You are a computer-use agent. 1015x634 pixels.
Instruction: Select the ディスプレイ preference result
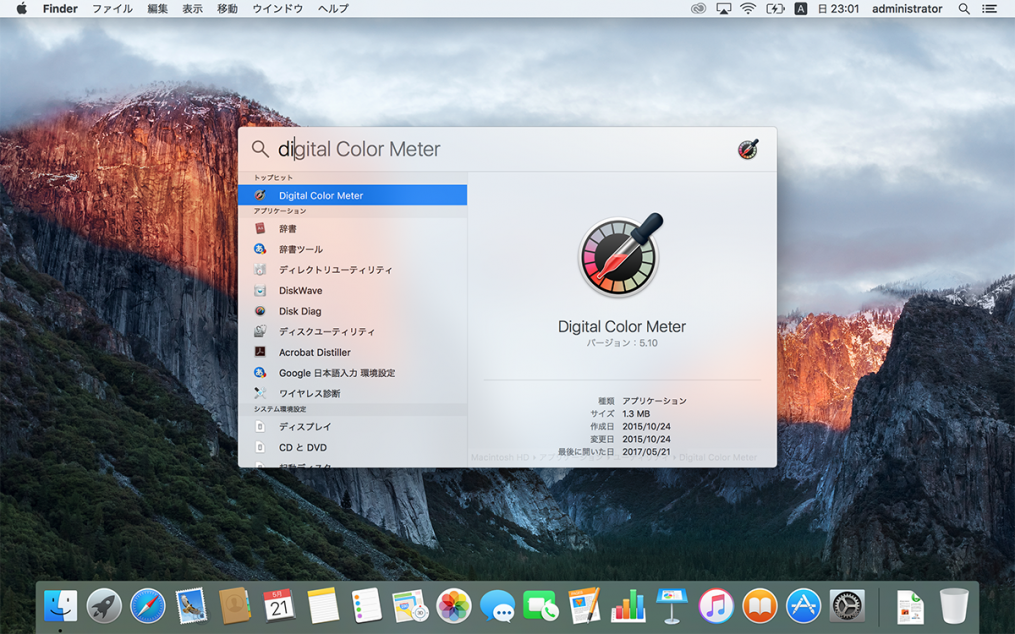click(353, 427)
